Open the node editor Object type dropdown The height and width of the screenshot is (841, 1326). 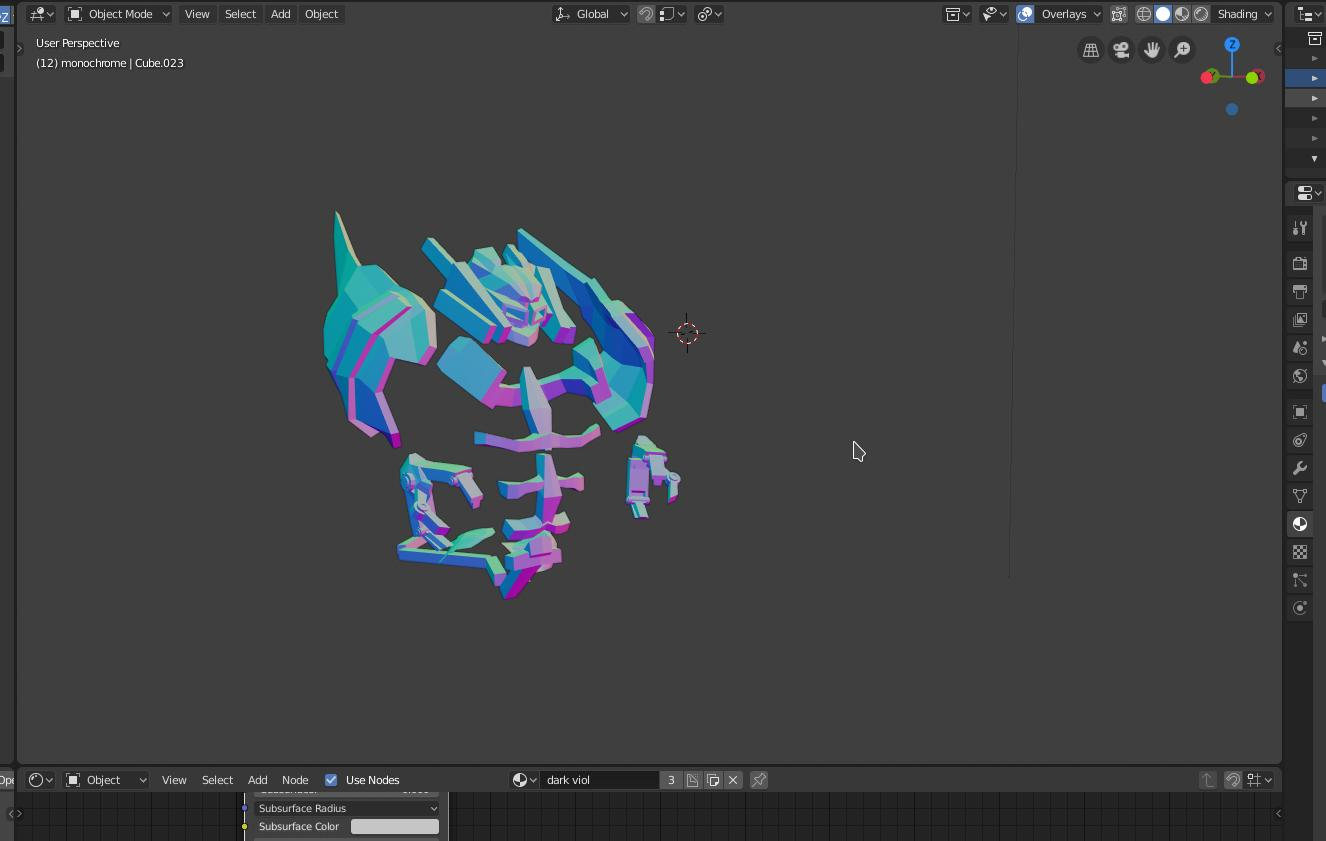(106, 780)
